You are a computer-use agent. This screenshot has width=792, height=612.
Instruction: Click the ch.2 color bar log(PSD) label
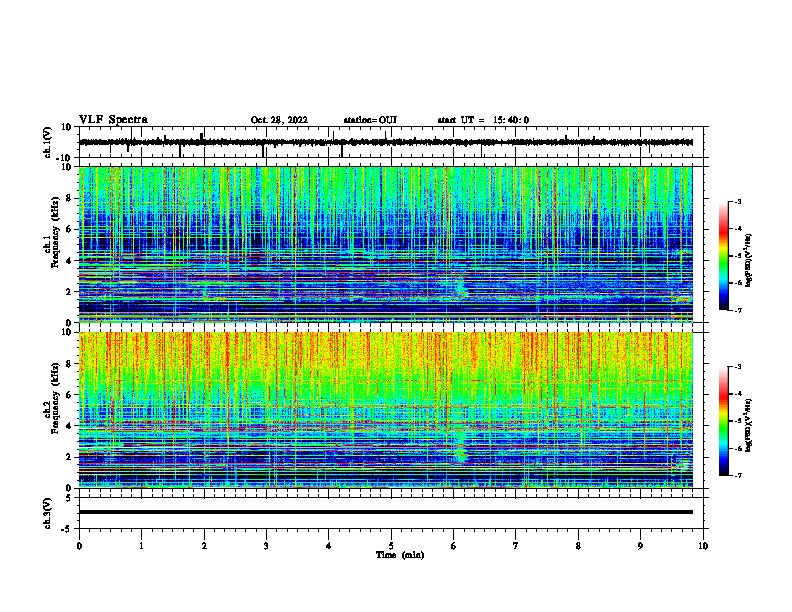748,425
